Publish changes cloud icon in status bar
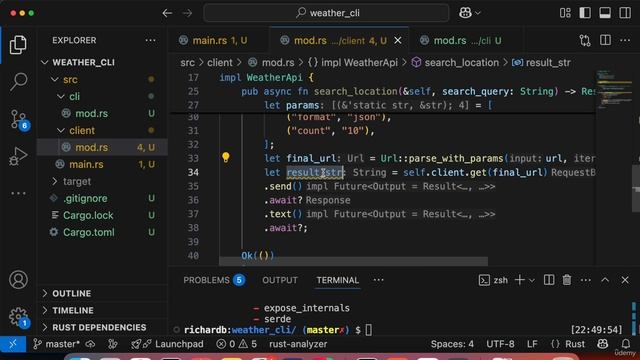The width and height of the screenshot is (640, 360). click(x=90, y=344)
